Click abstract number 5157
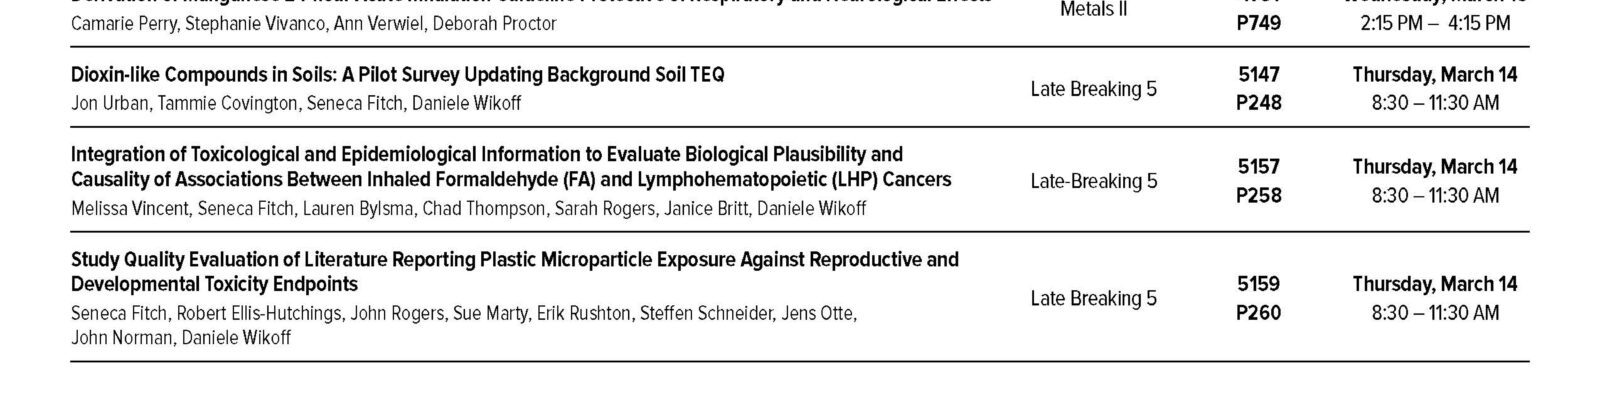1600x400 pixels. coord(1258,167)
